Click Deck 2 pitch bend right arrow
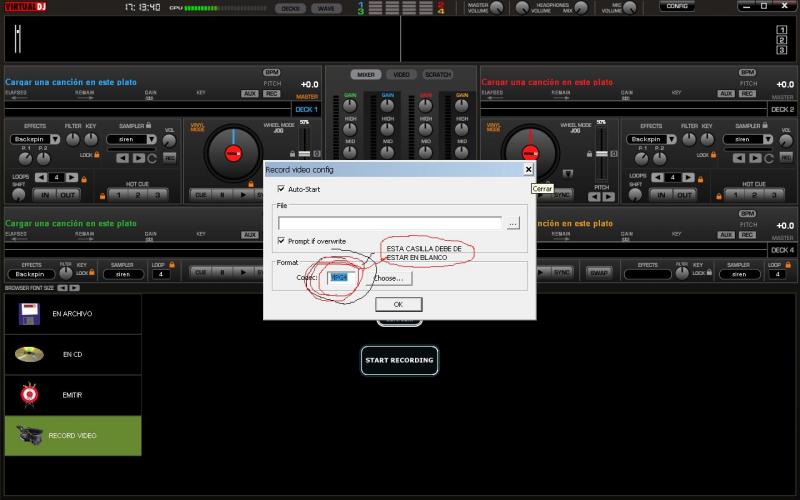Screen dimensions: 800x500 [x=608, y=197]
